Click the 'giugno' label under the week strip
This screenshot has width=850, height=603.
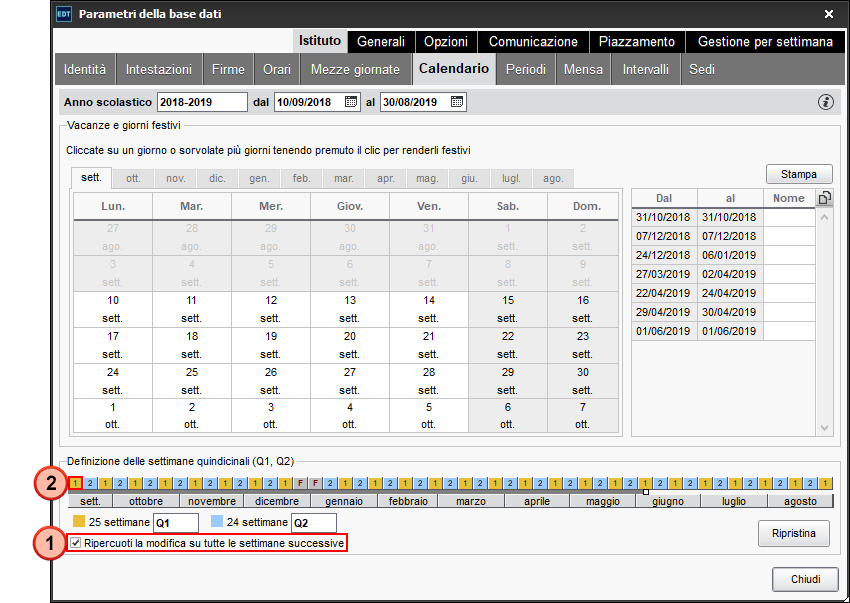tap(668, 501)
